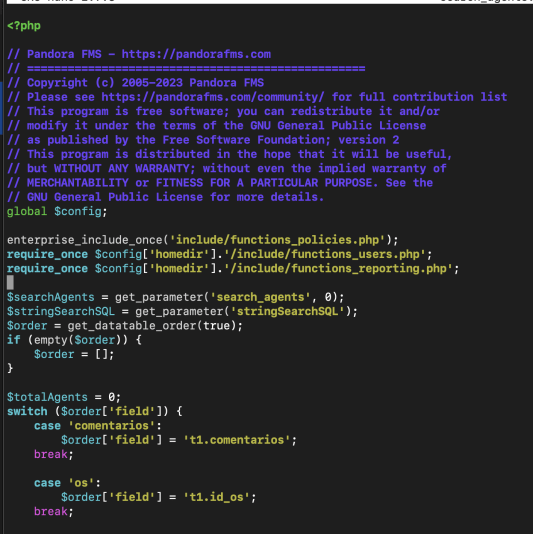Place cursor on Copyright 2005-2023 comment line
The image size is (533, 534).
136,83
